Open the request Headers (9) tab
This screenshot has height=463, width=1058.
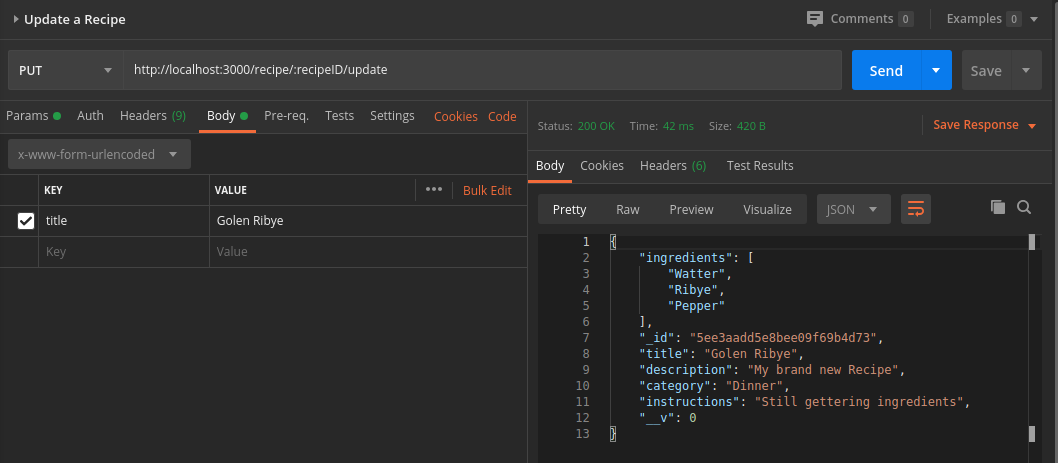pos(152,115)
